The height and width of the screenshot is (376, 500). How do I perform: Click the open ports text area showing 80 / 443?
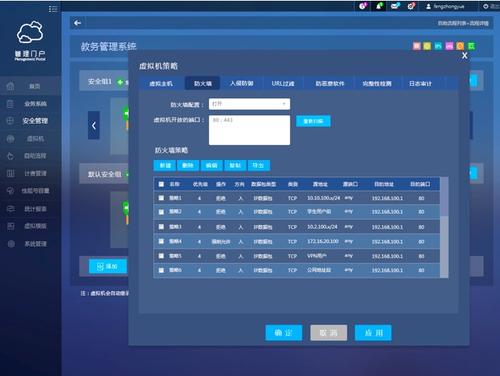click(249, 130)
